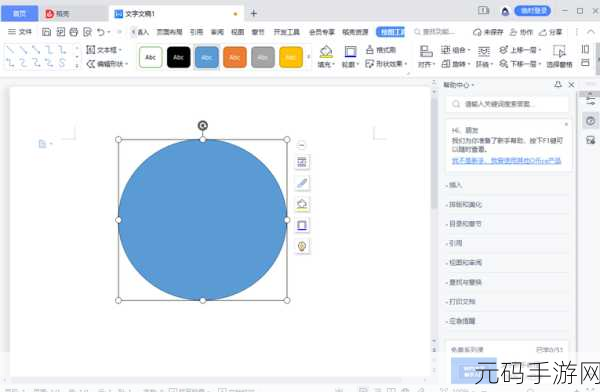Pin the help center panel
The height and width of the screenshot is (392, 600).
pyautogui.click(x=558, y=85)
